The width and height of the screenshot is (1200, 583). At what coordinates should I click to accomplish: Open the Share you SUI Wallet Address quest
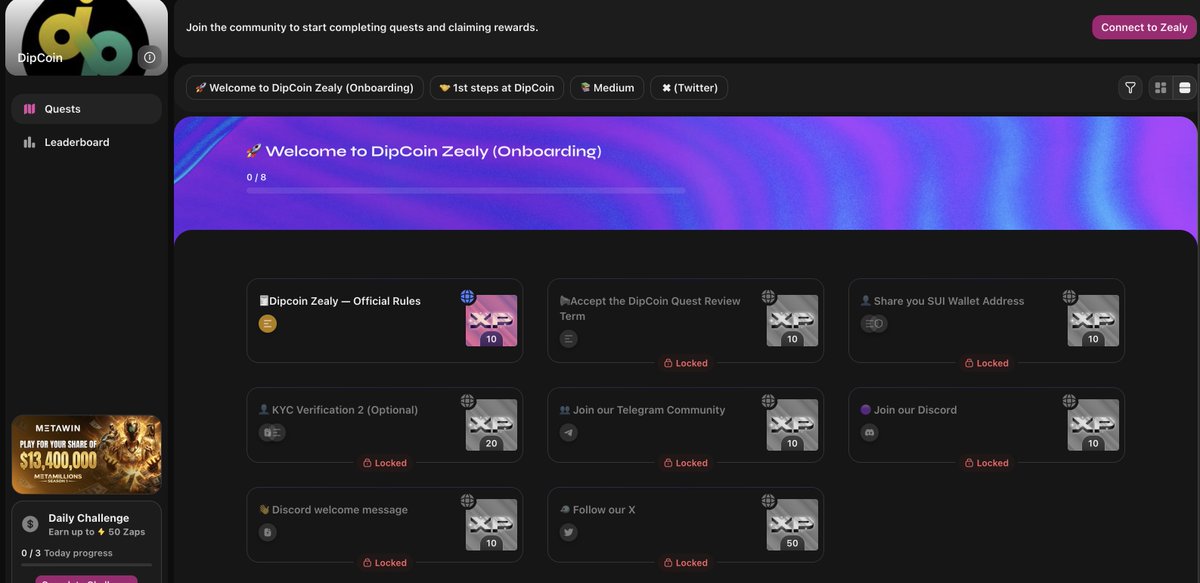[986, 321]
